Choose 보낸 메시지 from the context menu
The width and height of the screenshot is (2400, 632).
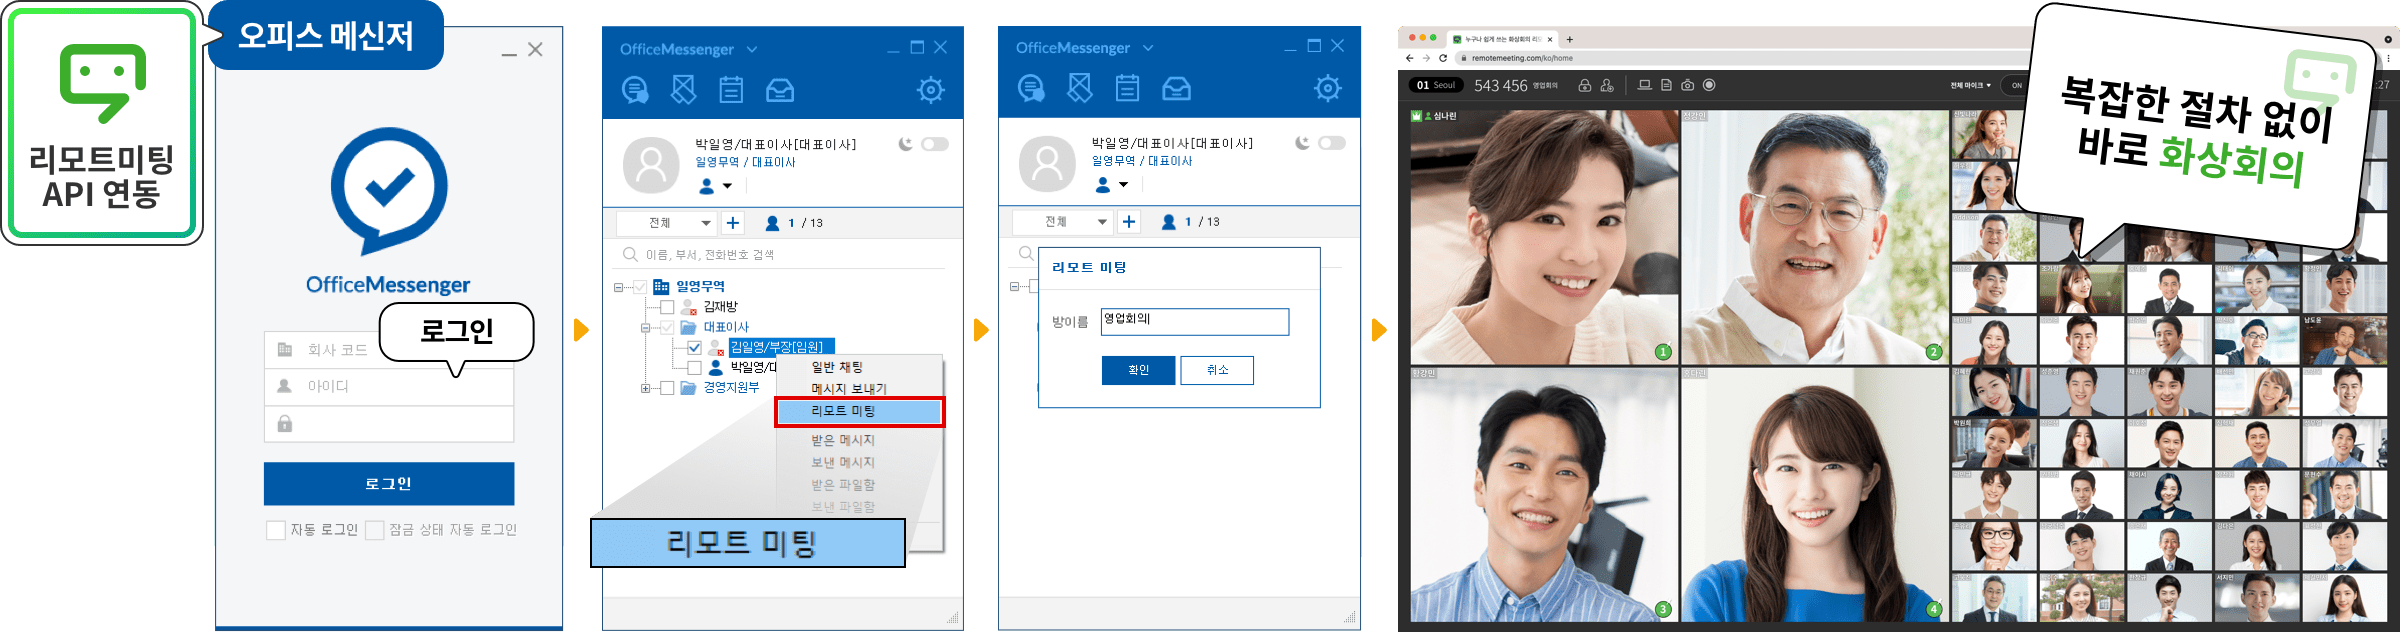(x=860, y=462)
